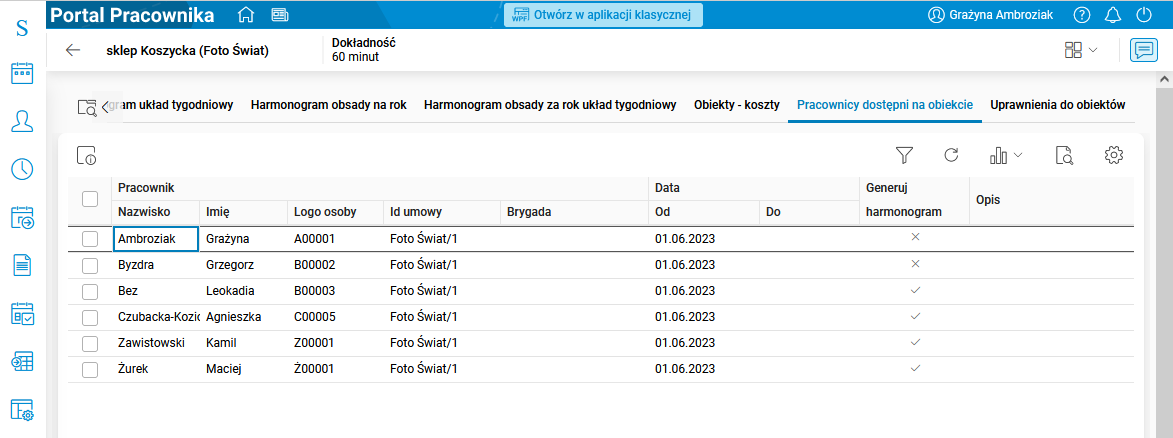Switch to Obiekty - koszty tab
Viewport: 1173px width, 438px height.
pos(737,105)
